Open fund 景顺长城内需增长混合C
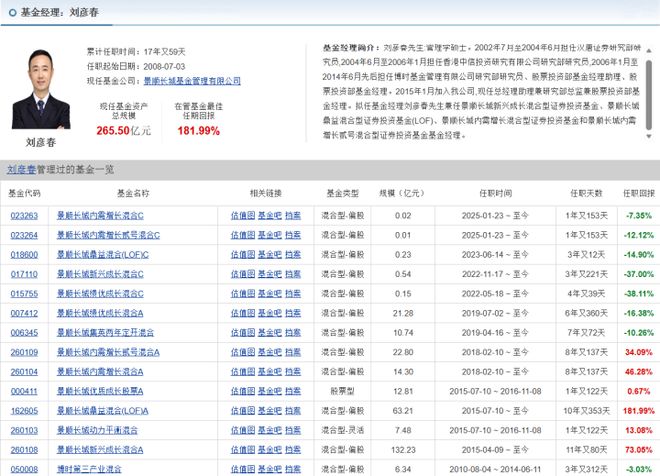Screen dimensions: 660x476 (x=100, y=216)
